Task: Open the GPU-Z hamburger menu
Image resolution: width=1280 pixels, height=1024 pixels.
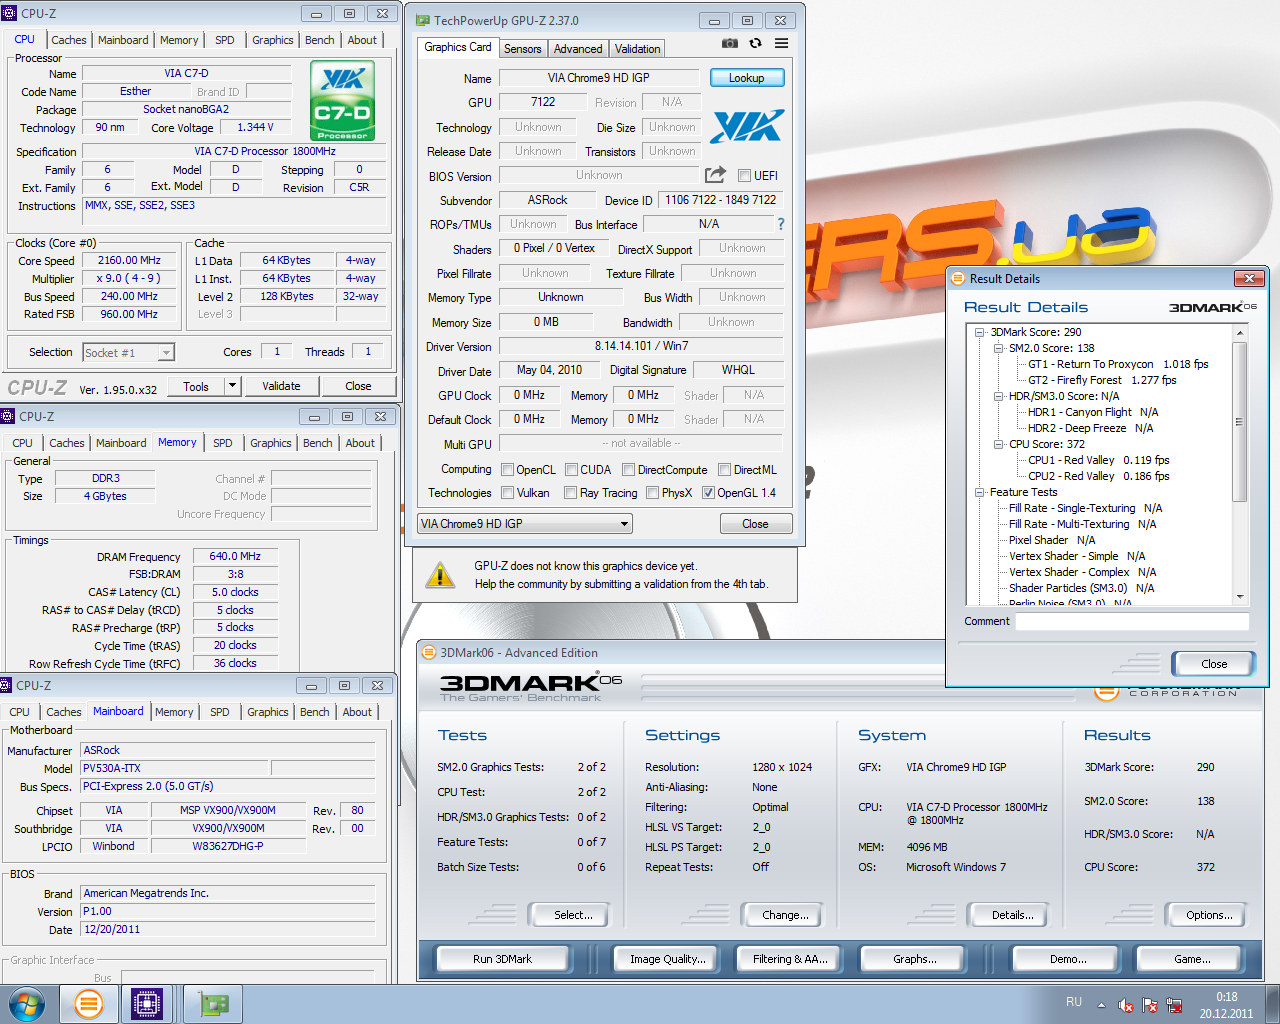Action: coord(782,44)
